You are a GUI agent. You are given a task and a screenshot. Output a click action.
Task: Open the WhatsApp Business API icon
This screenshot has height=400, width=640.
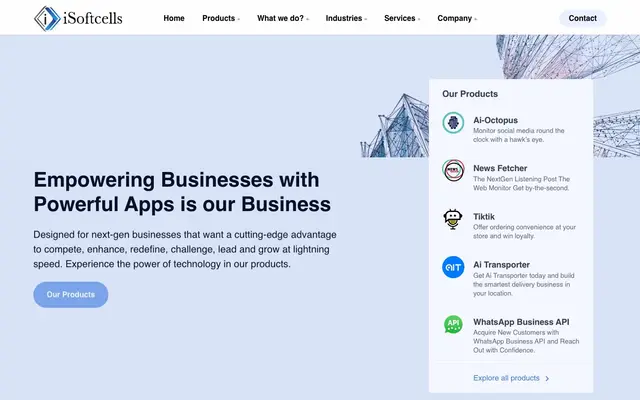453,324
